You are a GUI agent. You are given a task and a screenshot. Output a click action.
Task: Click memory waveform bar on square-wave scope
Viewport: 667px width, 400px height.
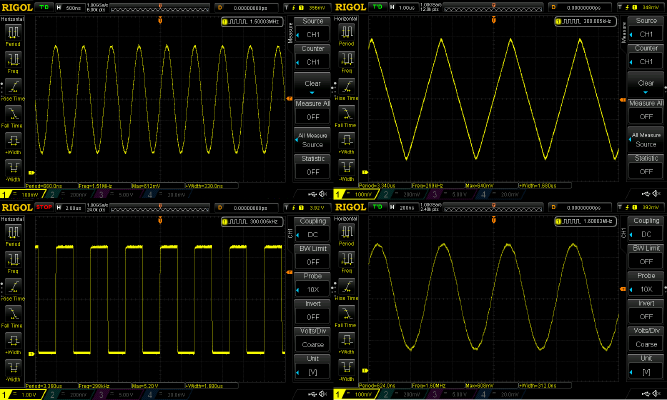point(160,208)
